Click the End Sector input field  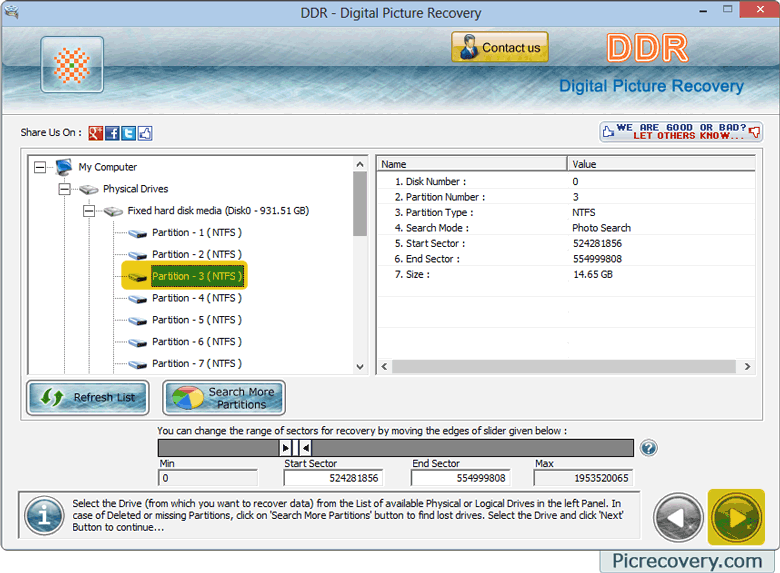(460, 478)
